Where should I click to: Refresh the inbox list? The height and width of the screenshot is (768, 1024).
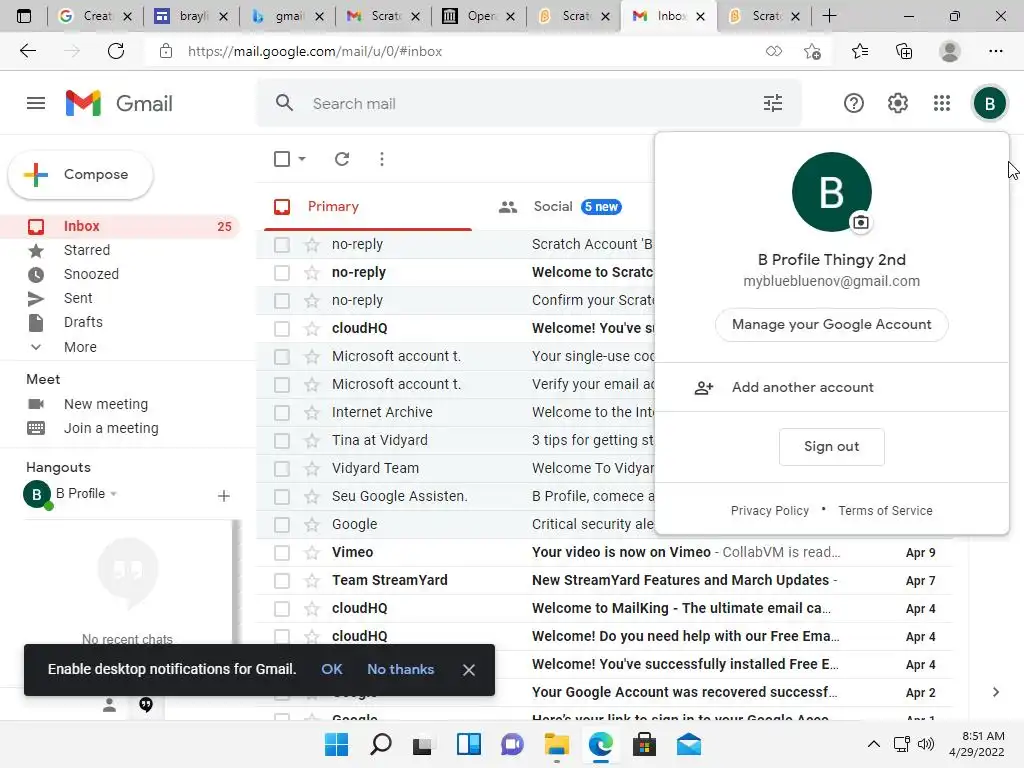[x=342, y=159]
